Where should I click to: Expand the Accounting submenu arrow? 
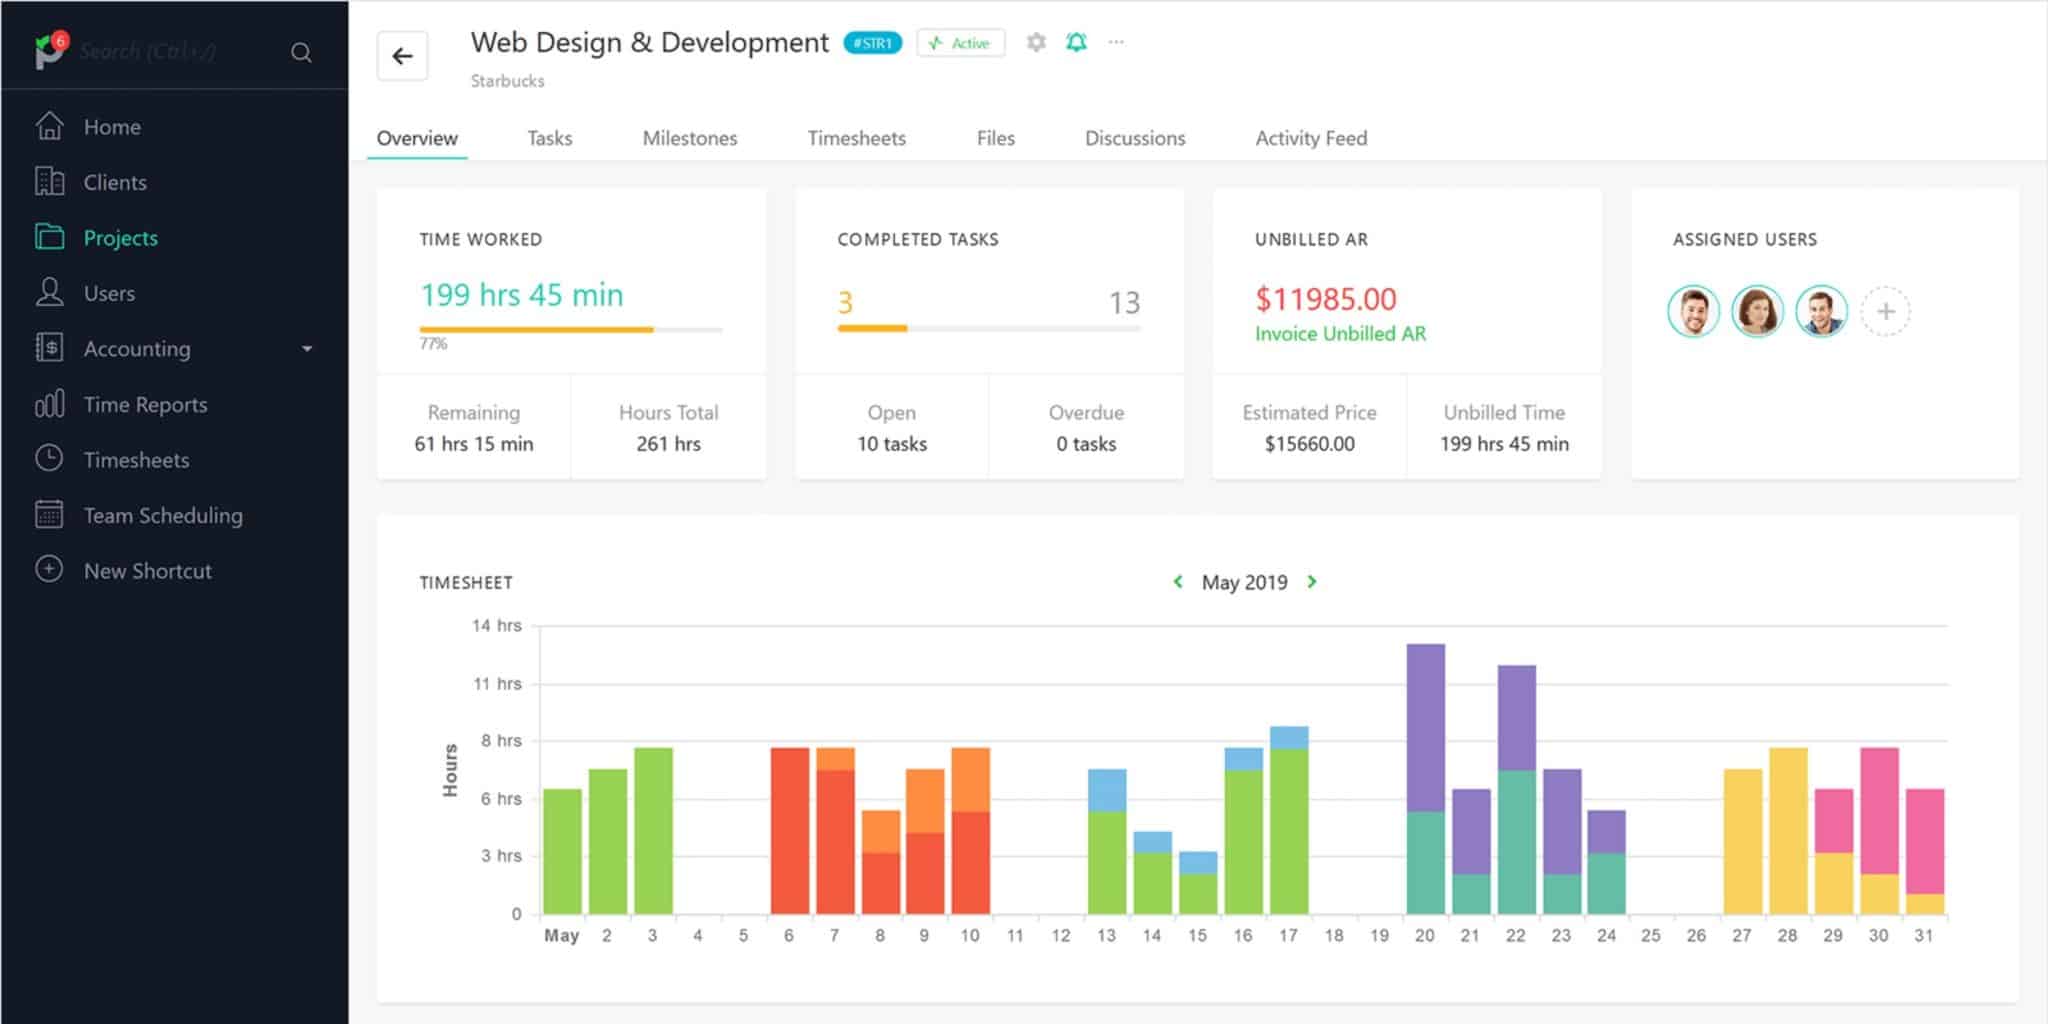[x=307, y=349]
